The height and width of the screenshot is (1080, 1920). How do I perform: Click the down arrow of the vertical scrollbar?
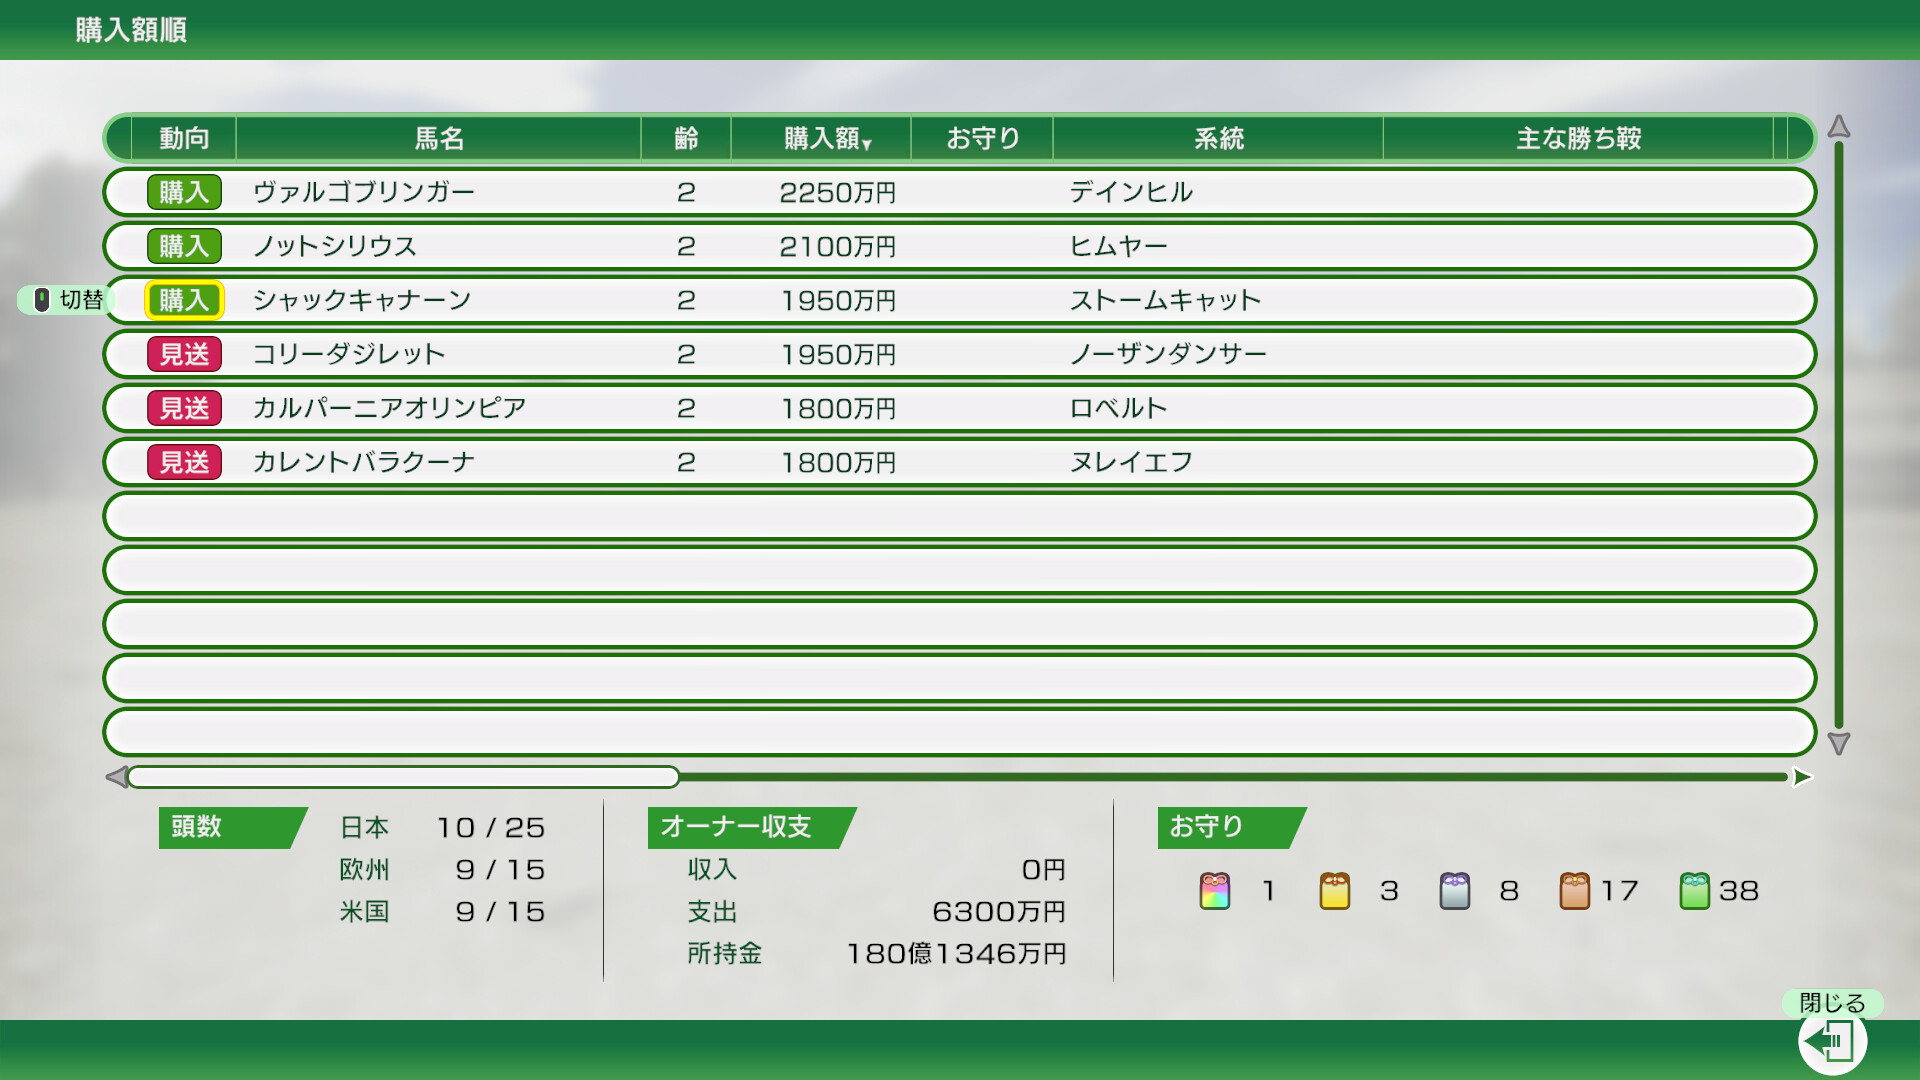(1838, 742)
